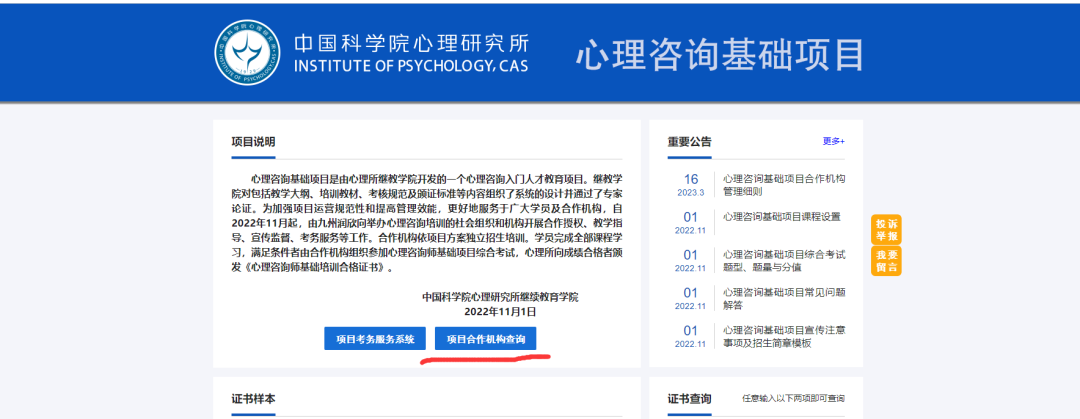Click INSTITUTE OF PSYCHOLOGY, CAS text
This screenshot has height=419, width=1080.
412,66
